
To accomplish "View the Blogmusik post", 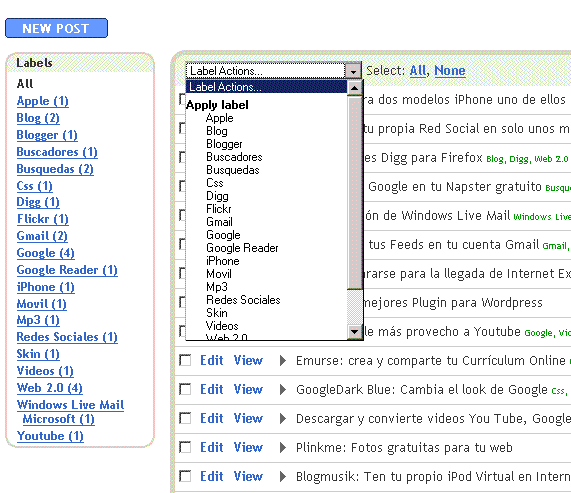I will pos(248,476).
